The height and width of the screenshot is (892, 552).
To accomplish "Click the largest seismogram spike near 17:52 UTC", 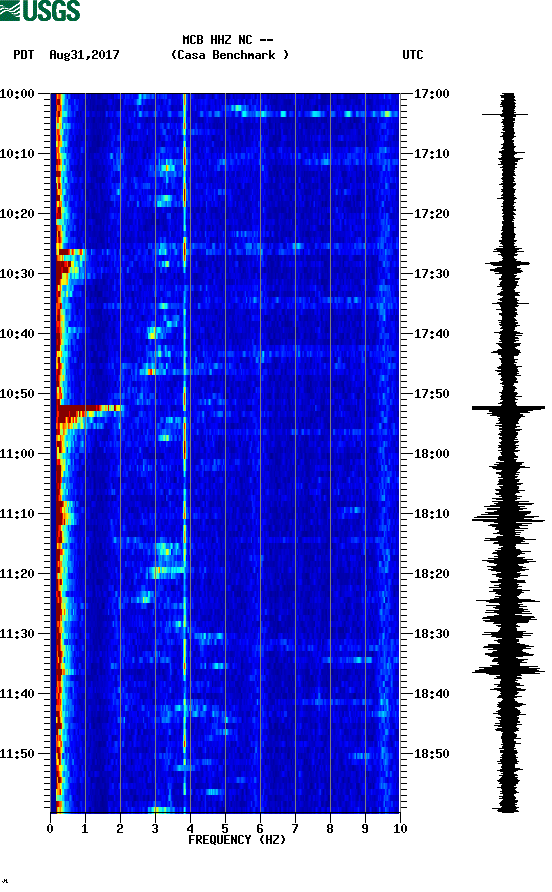I will [508, 408].
